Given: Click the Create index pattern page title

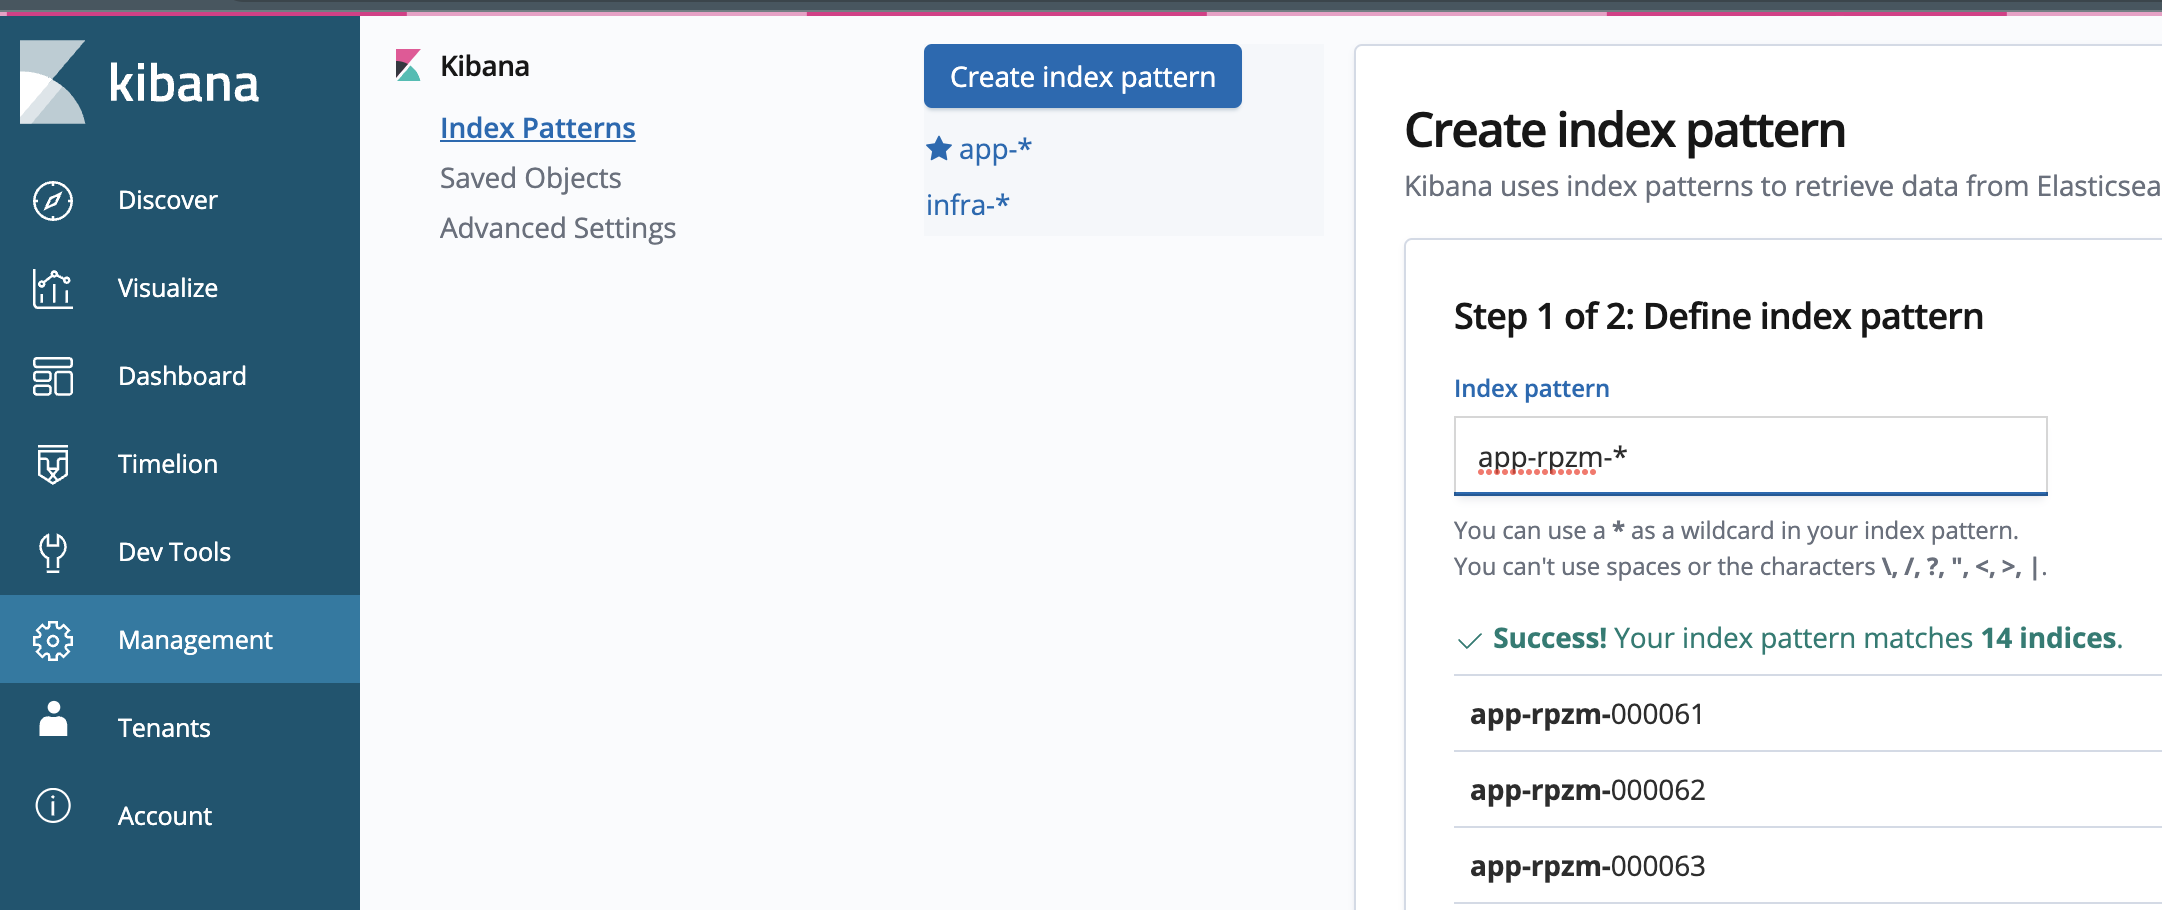Looking at the screenshot, I should 1625,130.
